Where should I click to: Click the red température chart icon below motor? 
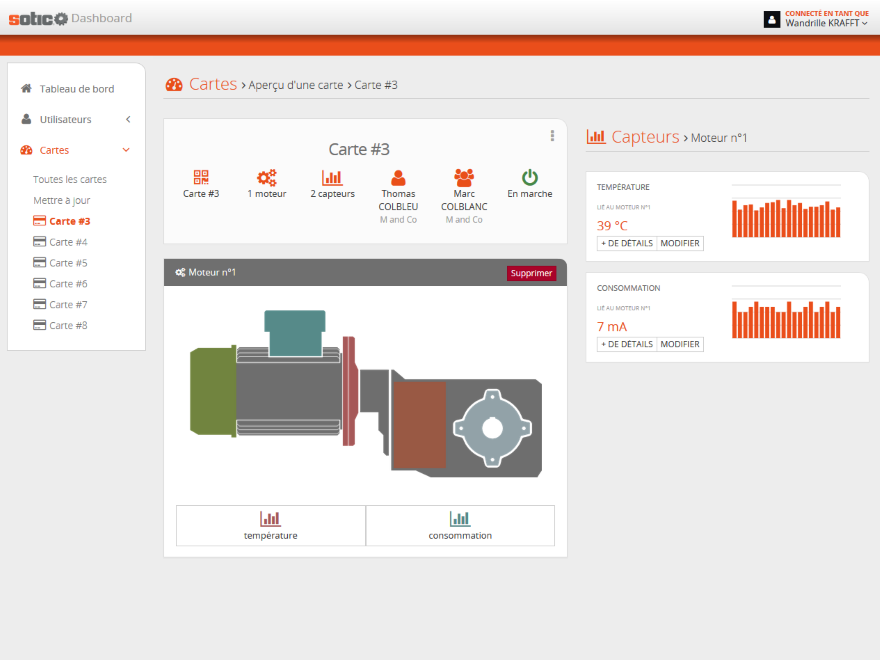coord(271,519)
